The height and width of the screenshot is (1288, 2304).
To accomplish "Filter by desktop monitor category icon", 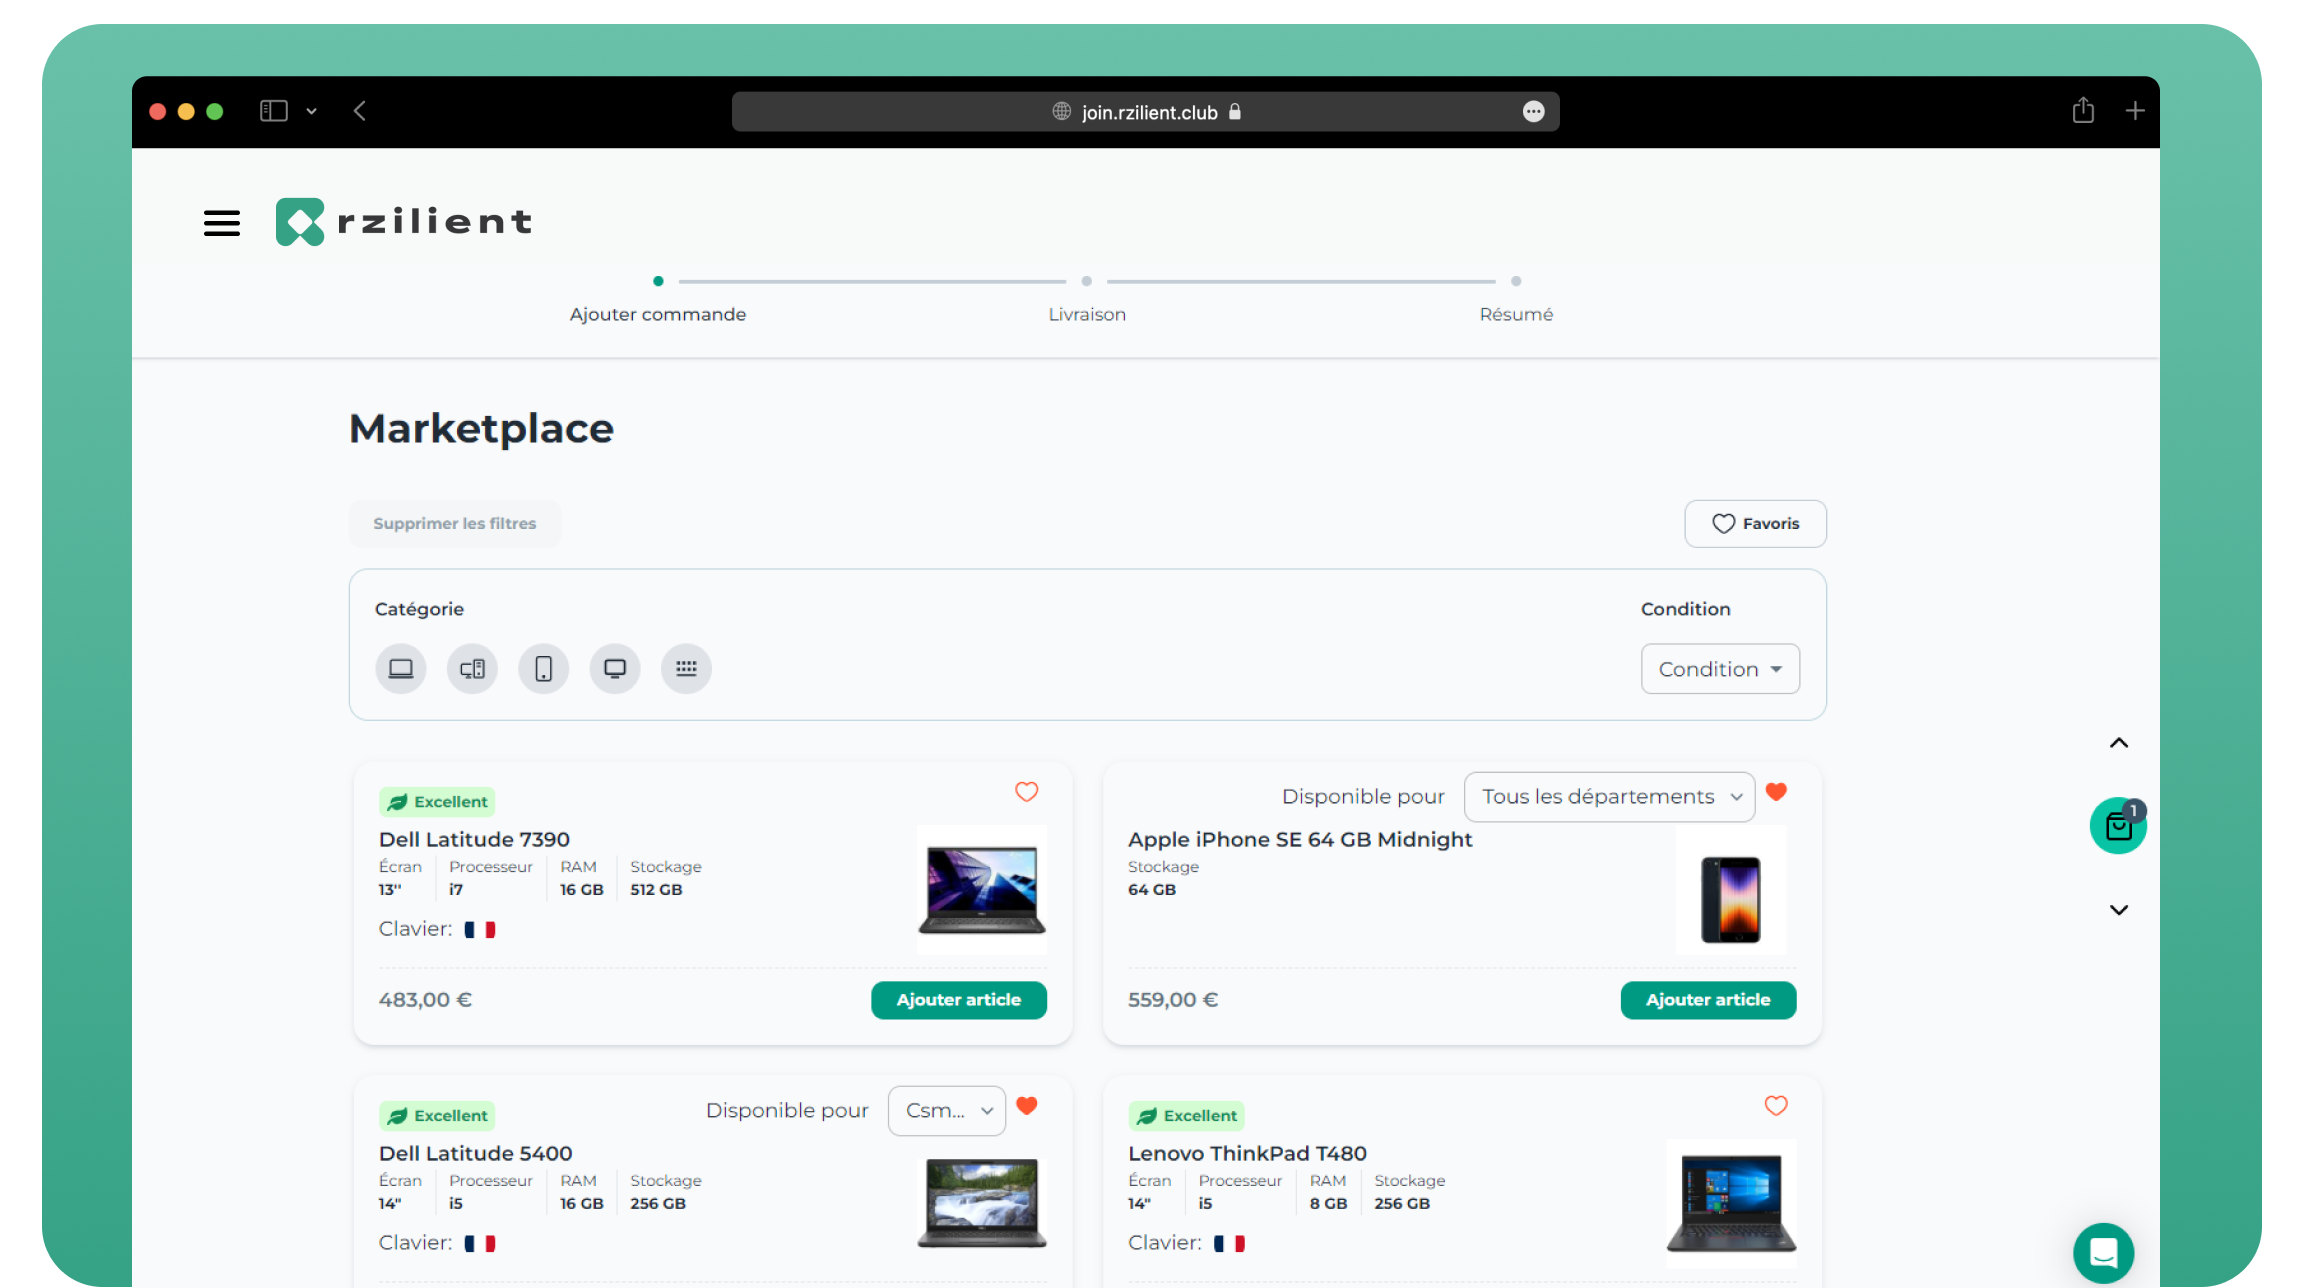I will point(615,668).
